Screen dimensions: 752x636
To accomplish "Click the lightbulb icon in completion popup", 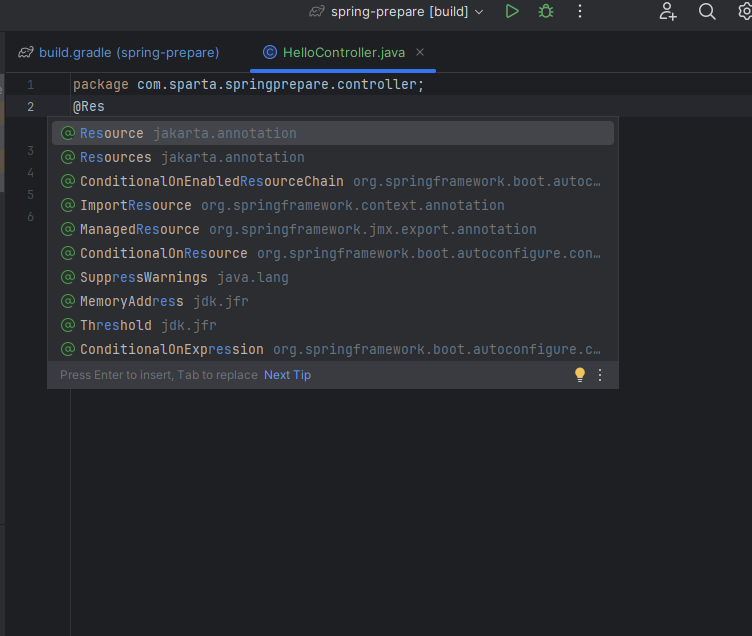I will tap(580, 375).
